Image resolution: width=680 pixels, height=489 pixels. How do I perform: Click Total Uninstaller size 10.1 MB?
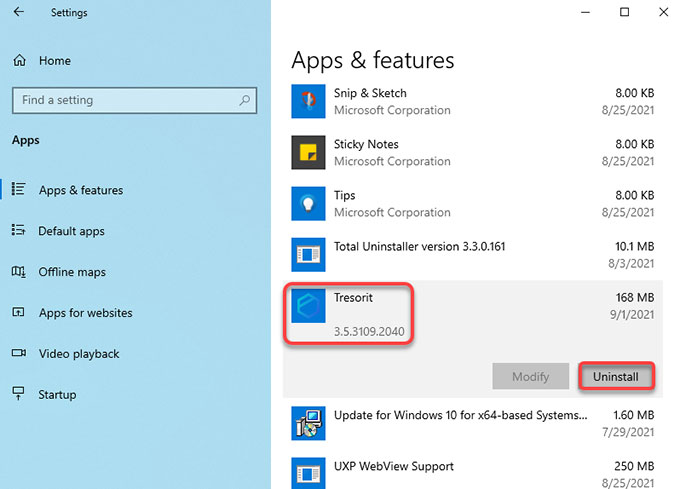click(x=634, y=246)
